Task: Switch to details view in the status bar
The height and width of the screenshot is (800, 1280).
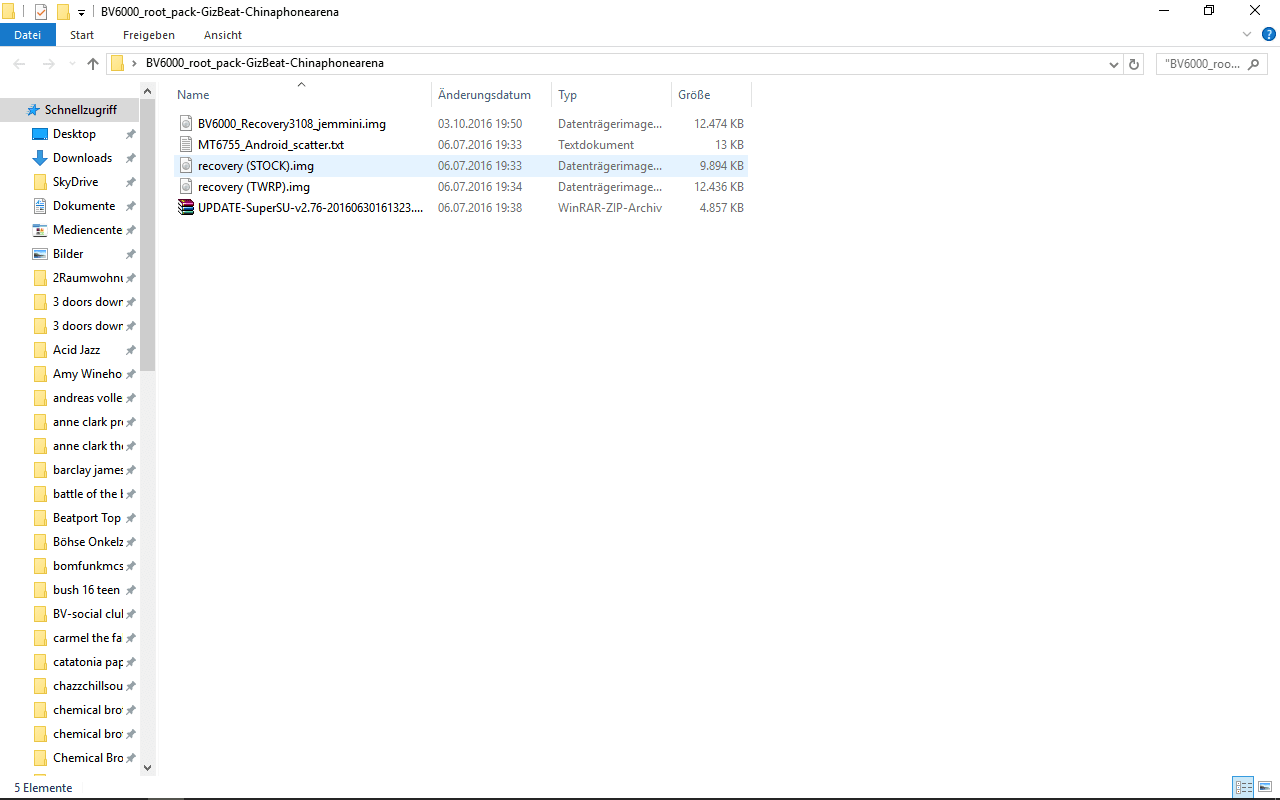Action: coord(1243,788)
